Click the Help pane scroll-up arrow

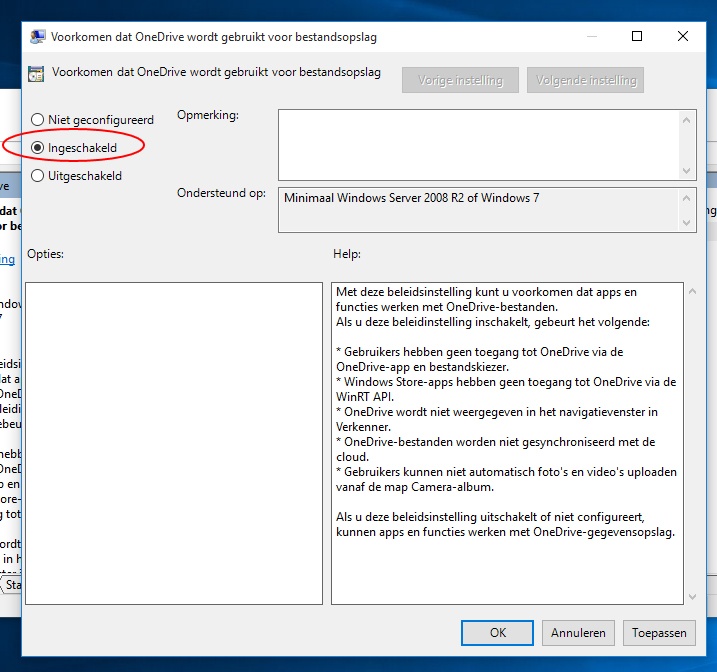[692, 291]
